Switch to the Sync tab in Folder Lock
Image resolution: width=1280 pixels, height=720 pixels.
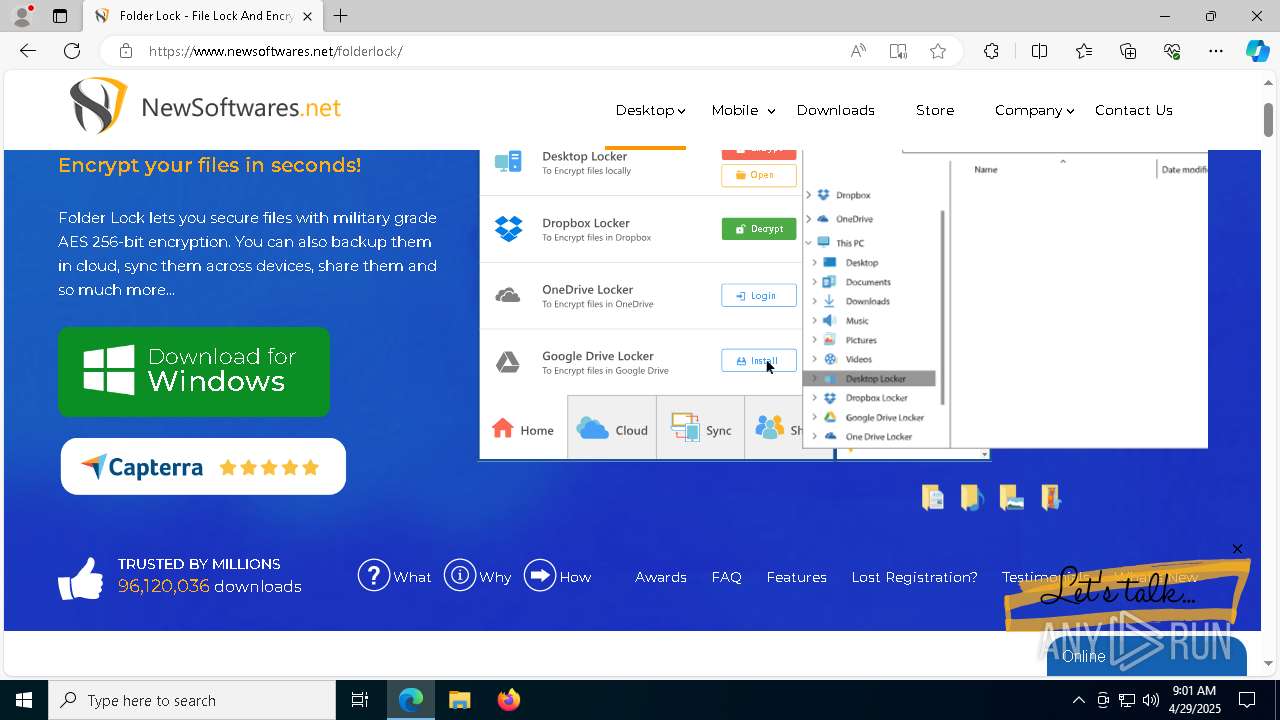point(700,430)
